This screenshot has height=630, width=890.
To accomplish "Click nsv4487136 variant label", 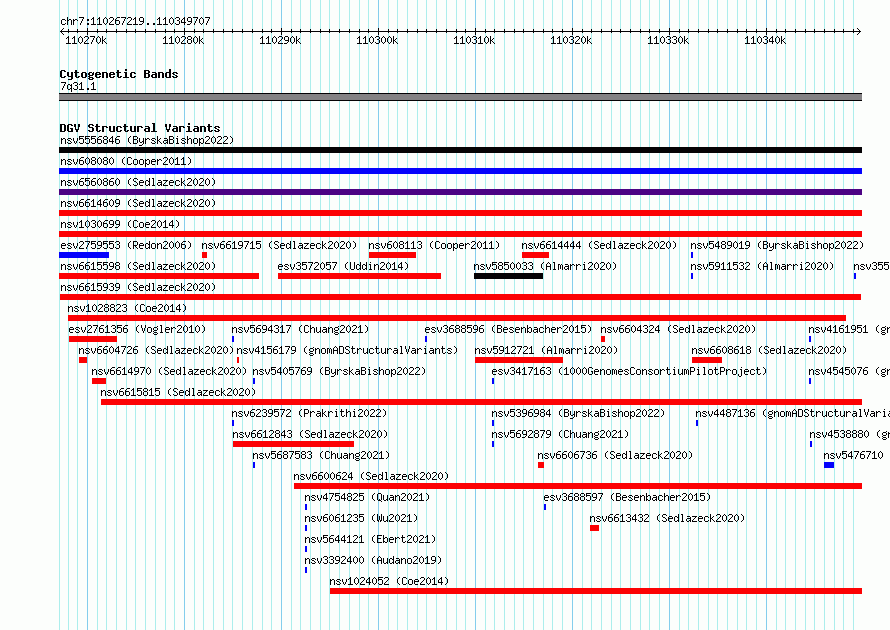I will [x=792, y=413].
